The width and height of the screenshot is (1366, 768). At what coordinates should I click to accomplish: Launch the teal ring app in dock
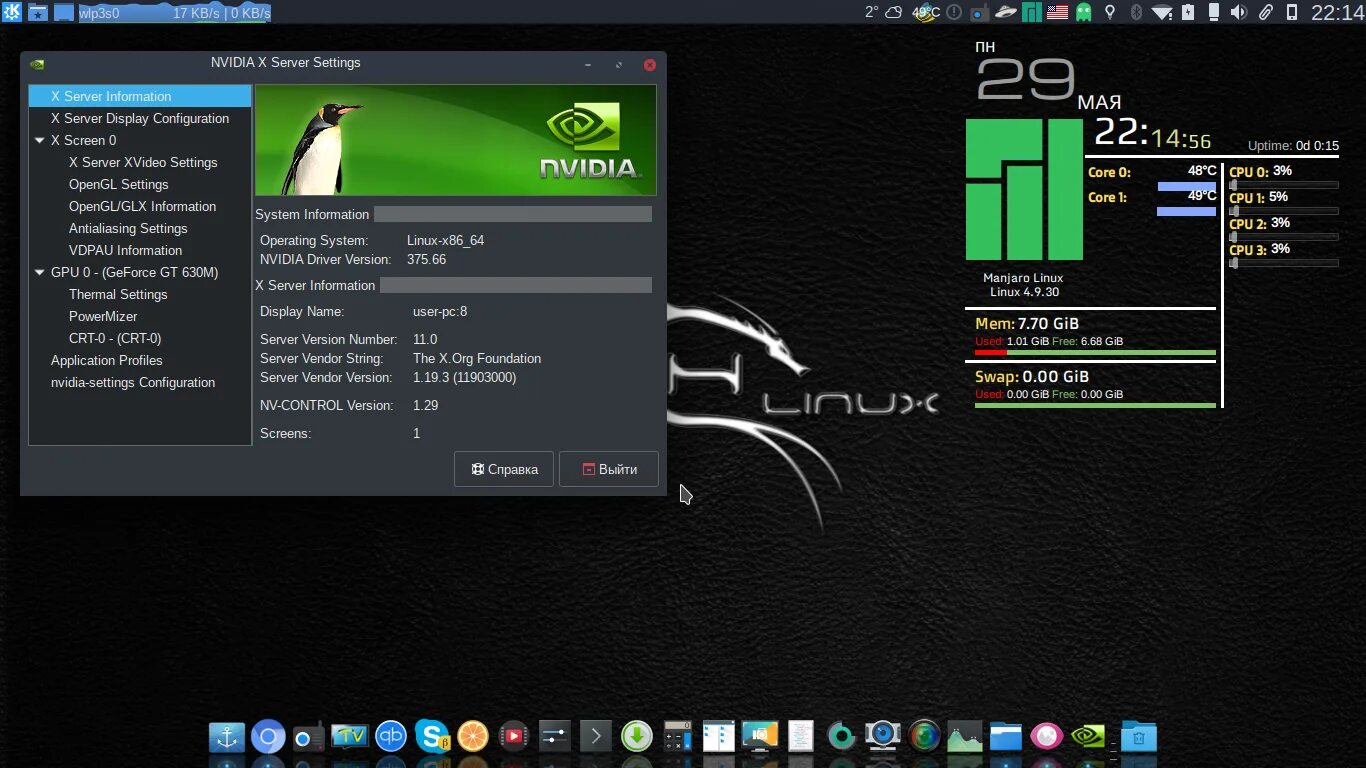(x=842, y=738)
